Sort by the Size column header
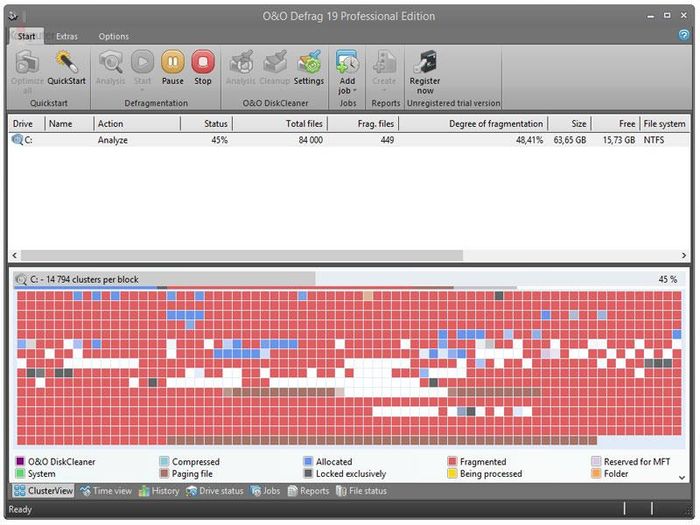The height and width of the screenshot is (525, 700). pos(570,124)
